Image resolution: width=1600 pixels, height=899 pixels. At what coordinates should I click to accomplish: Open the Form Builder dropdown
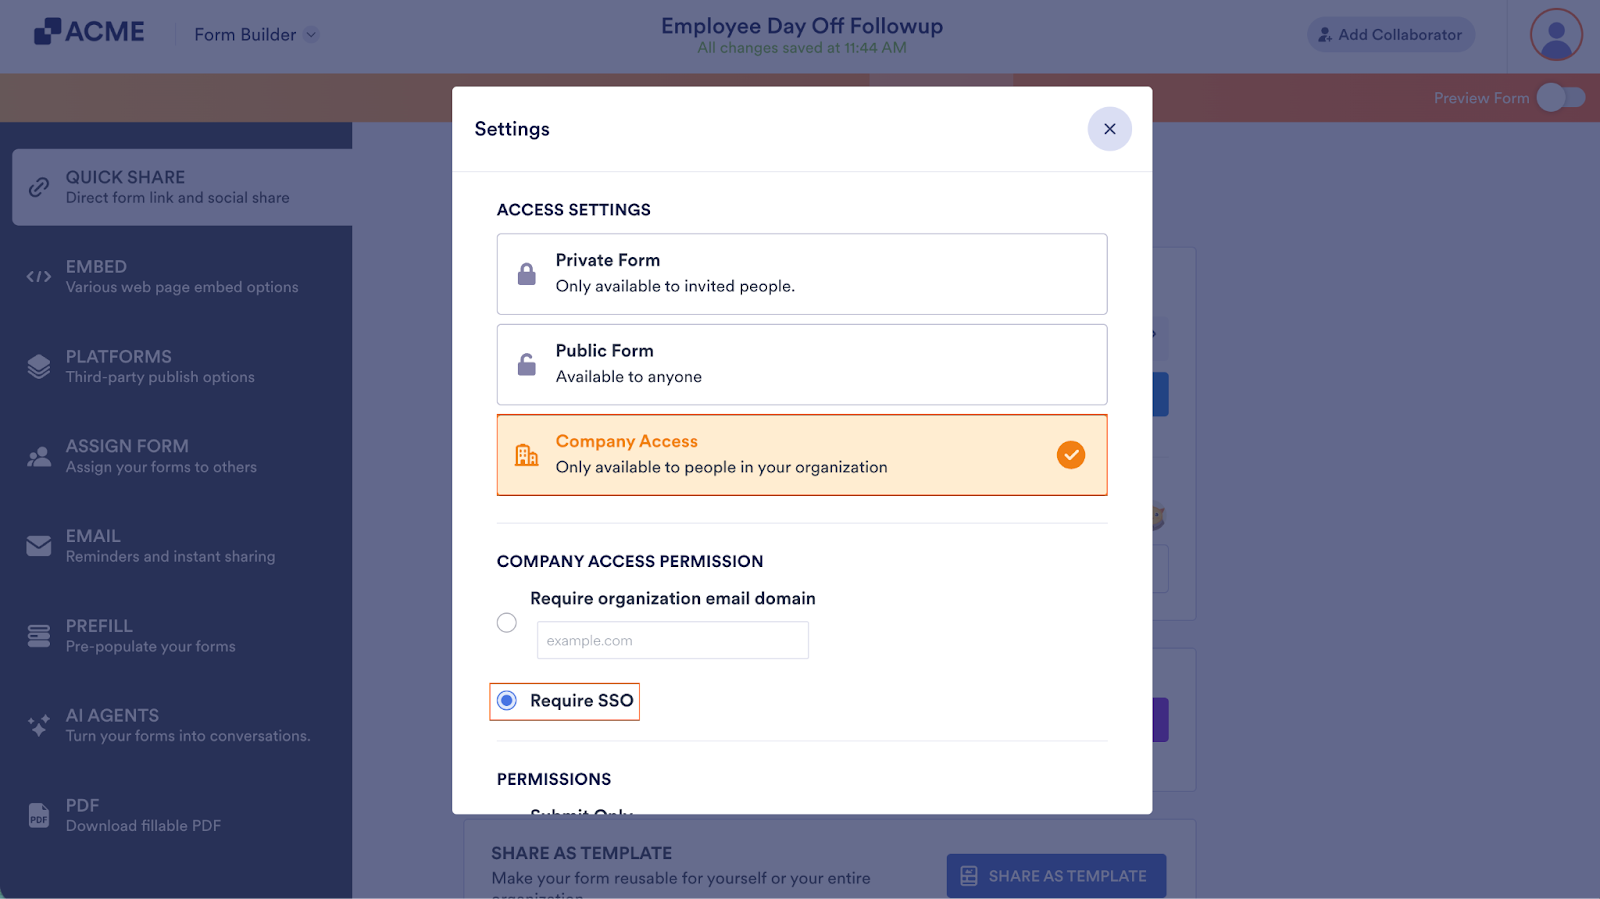[254, 34]
